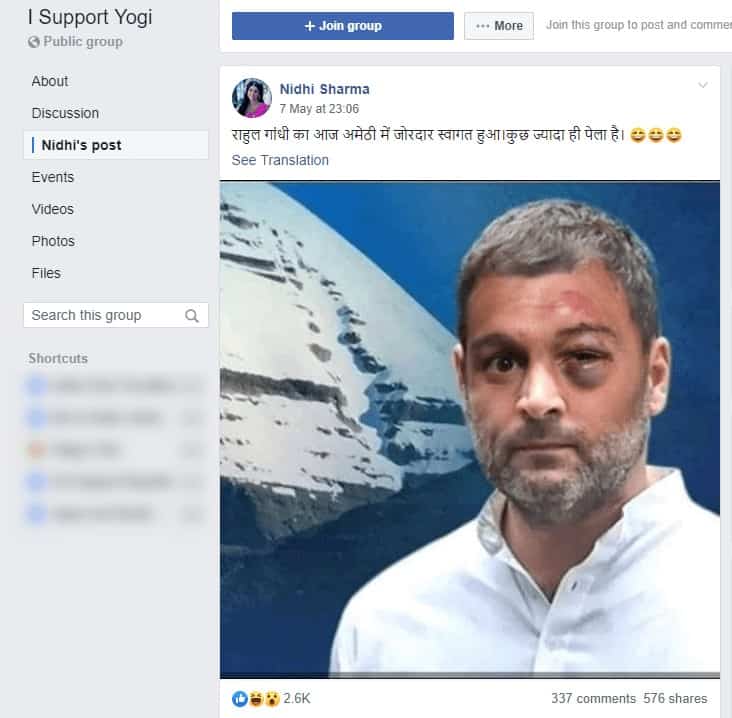Open the Events section

(x=53, y=177)
